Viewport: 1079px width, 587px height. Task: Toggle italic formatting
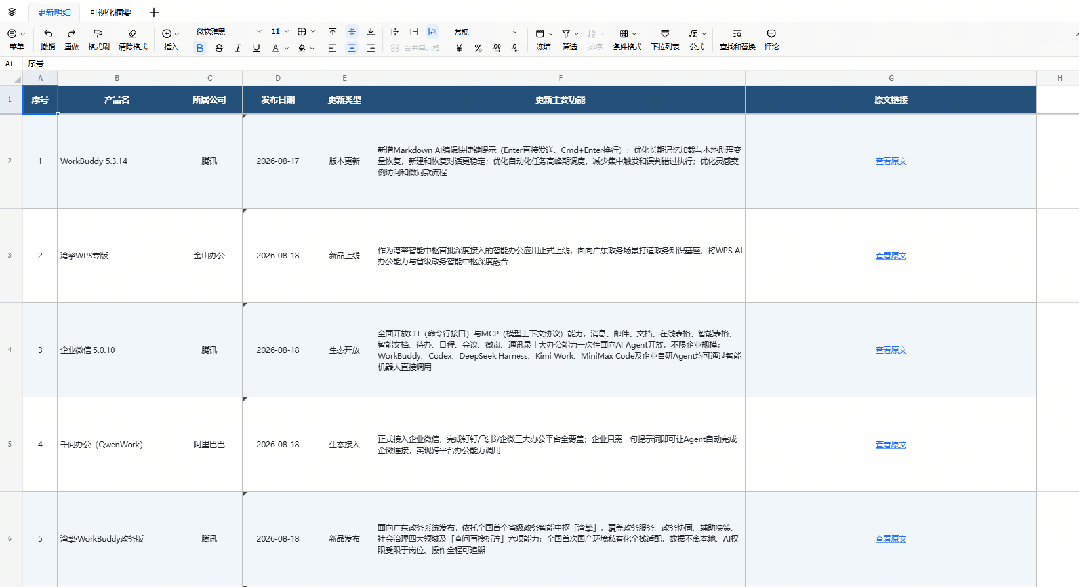[x=237, y=47]
